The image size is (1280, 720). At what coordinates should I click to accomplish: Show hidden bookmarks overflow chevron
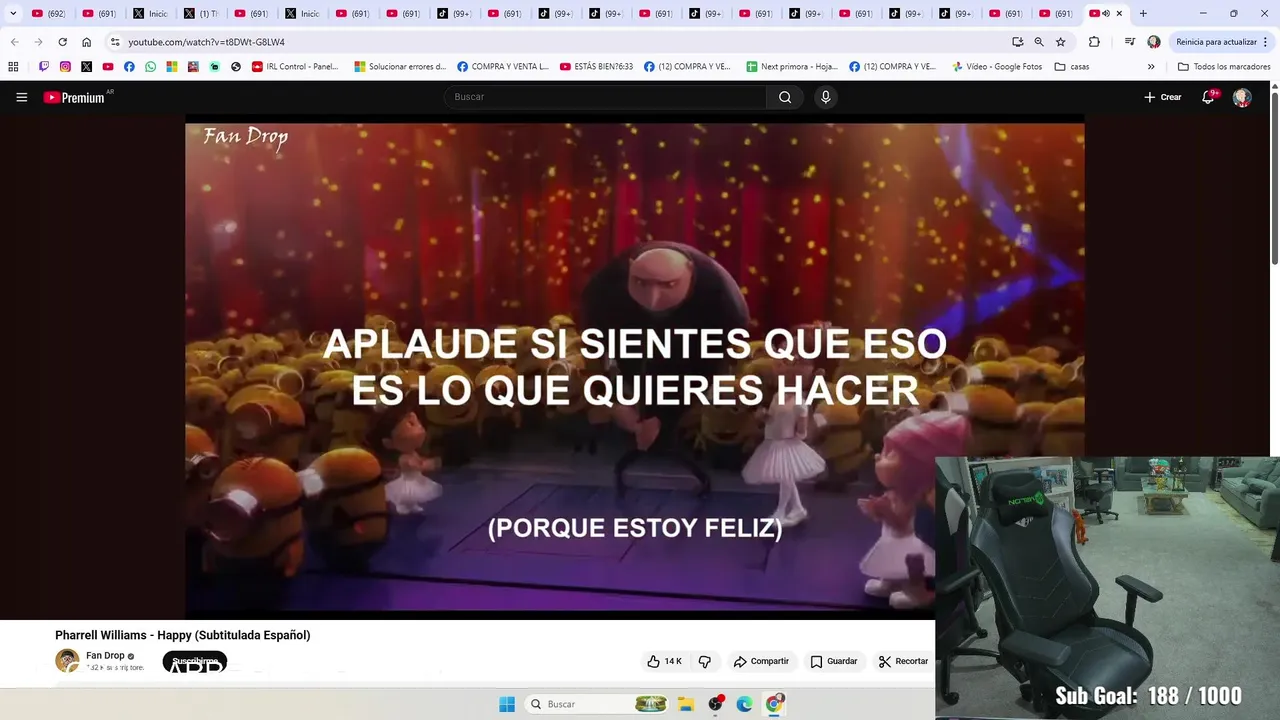coord(1151,67)
